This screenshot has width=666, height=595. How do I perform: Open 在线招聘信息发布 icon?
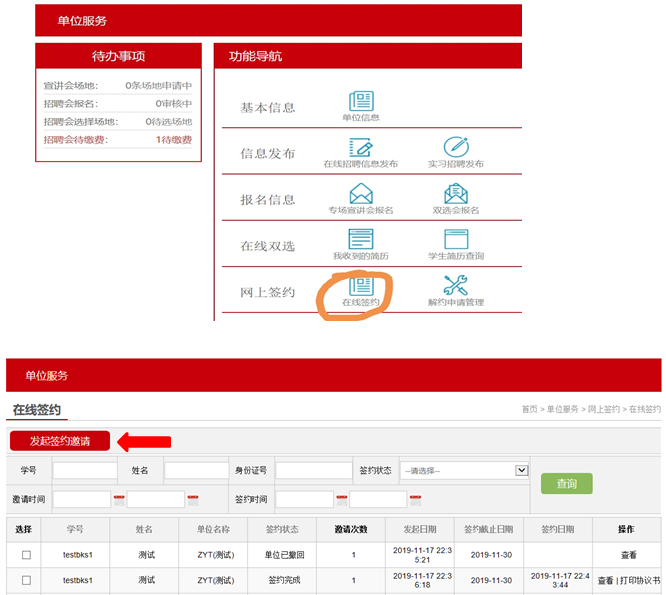click(361, 147)
